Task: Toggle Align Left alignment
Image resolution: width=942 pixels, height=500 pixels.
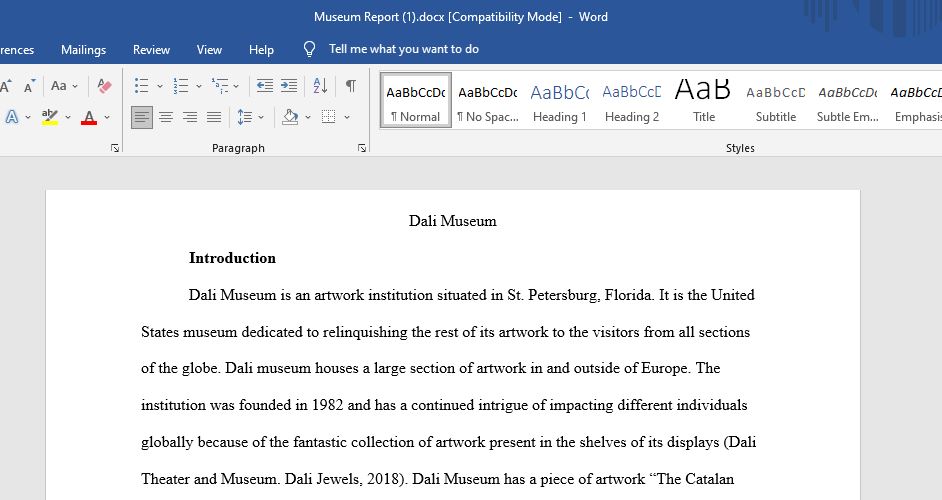Action: point(142,117)
